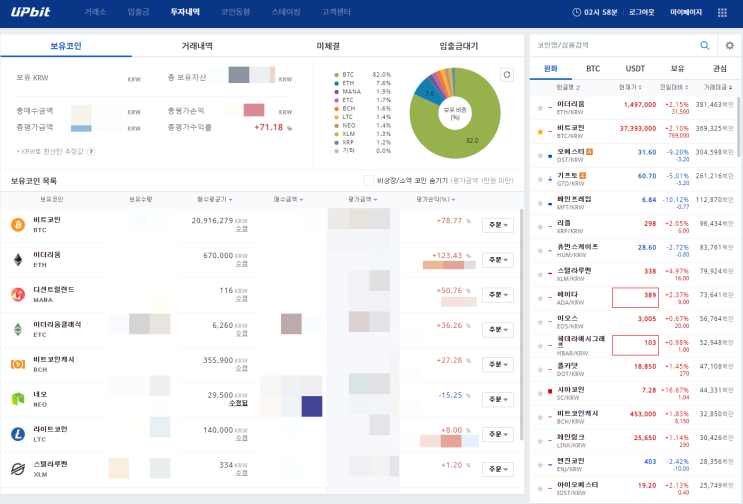The image size is (743, 504).
Task: Click the Bitcoin Cash BCH icon
Action: pos(18,364)
